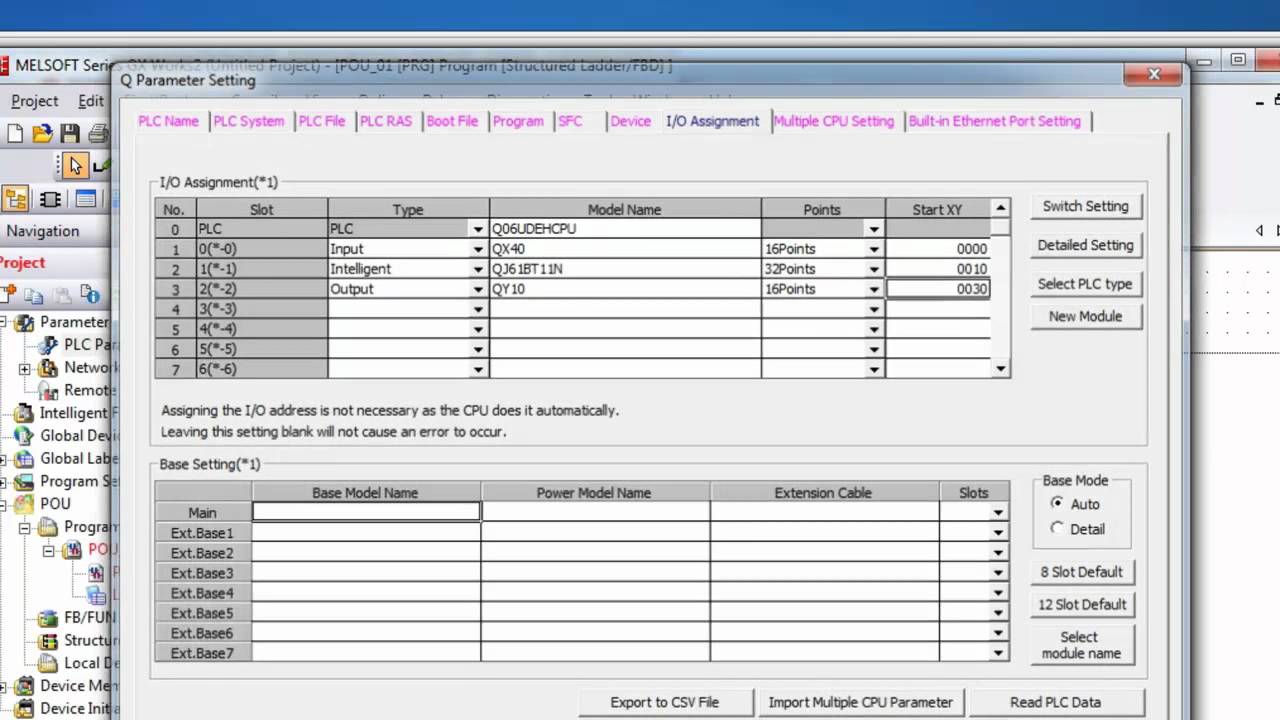Click Export to CSV File button
Screen dimensions: 1280x720
pyautogui.click(x=665, y=702)
